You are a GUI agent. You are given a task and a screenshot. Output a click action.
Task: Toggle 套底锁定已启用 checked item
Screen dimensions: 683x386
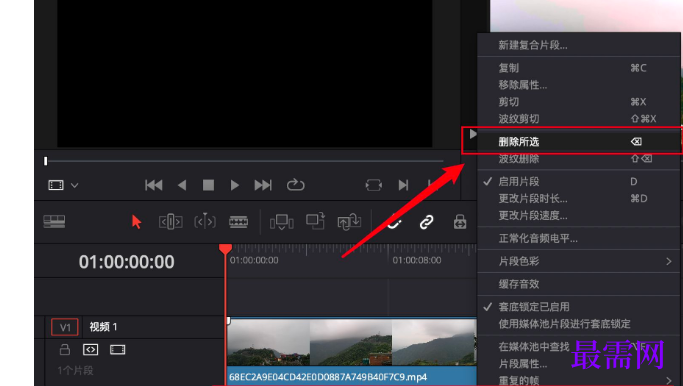point(579,307)
